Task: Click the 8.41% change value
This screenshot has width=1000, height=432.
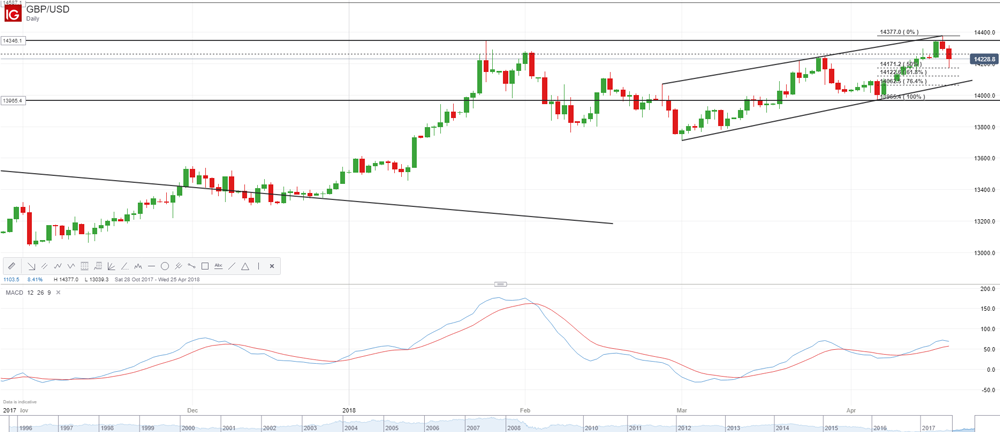Action: click(x=35, y=279)
